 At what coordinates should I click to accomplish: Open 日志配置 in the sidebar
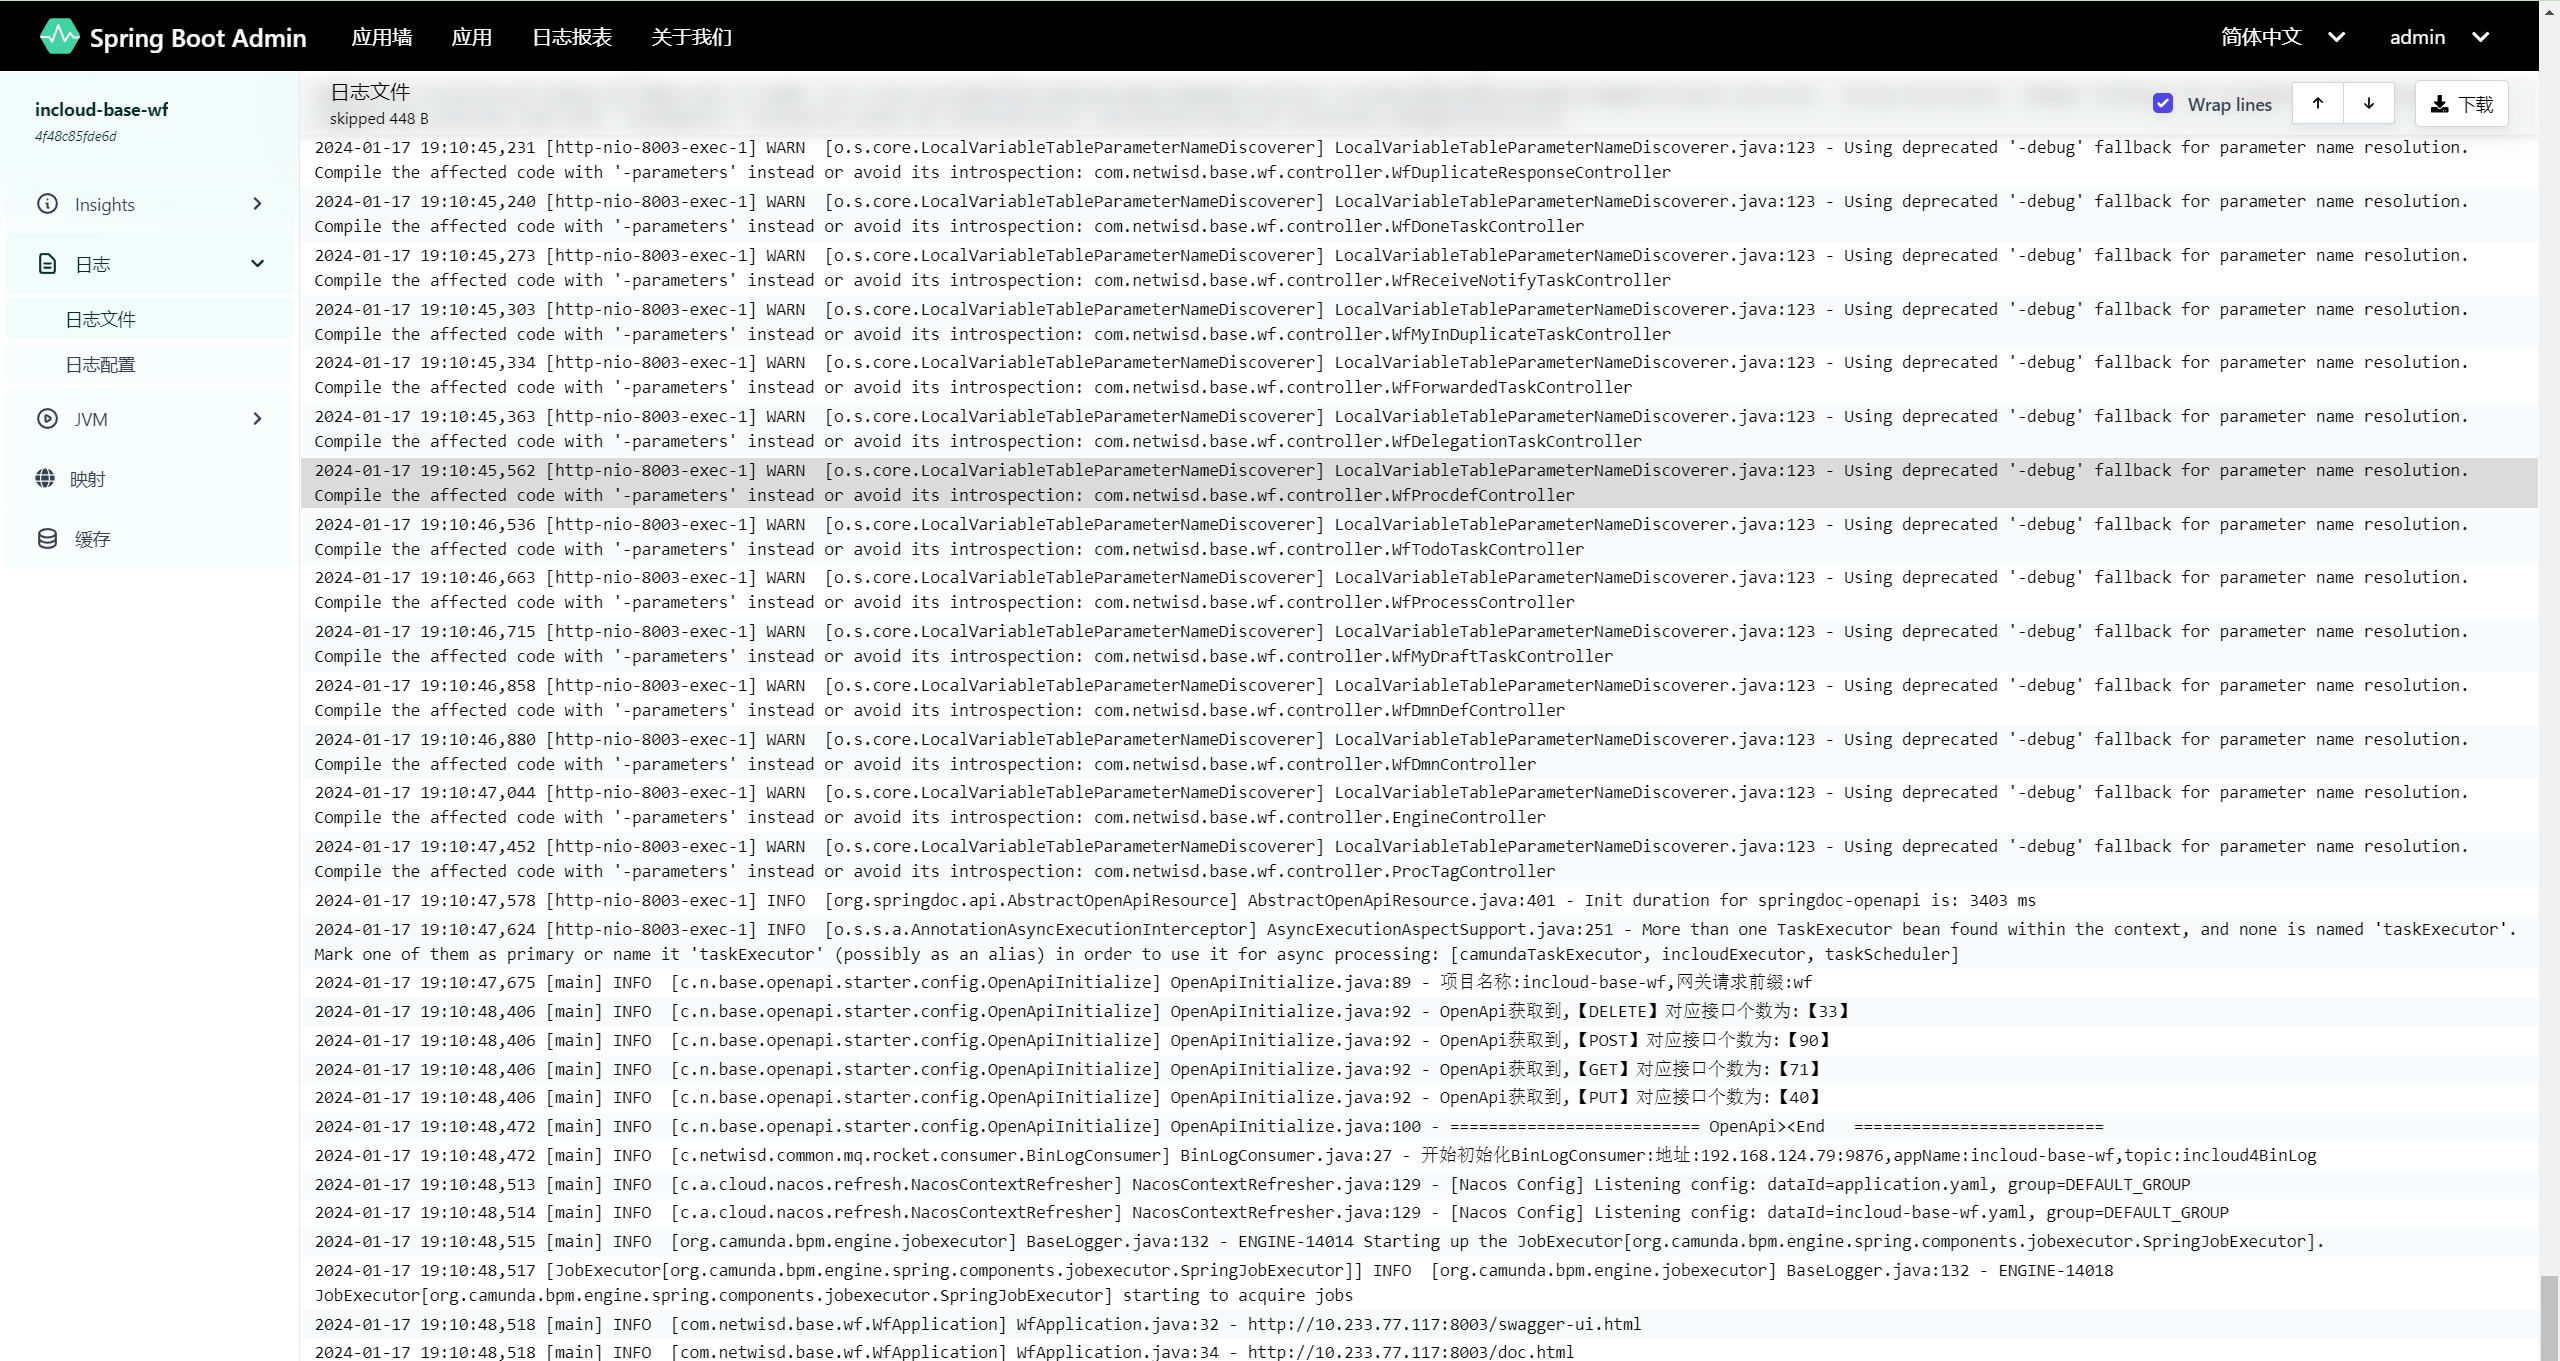coord(100,365)
